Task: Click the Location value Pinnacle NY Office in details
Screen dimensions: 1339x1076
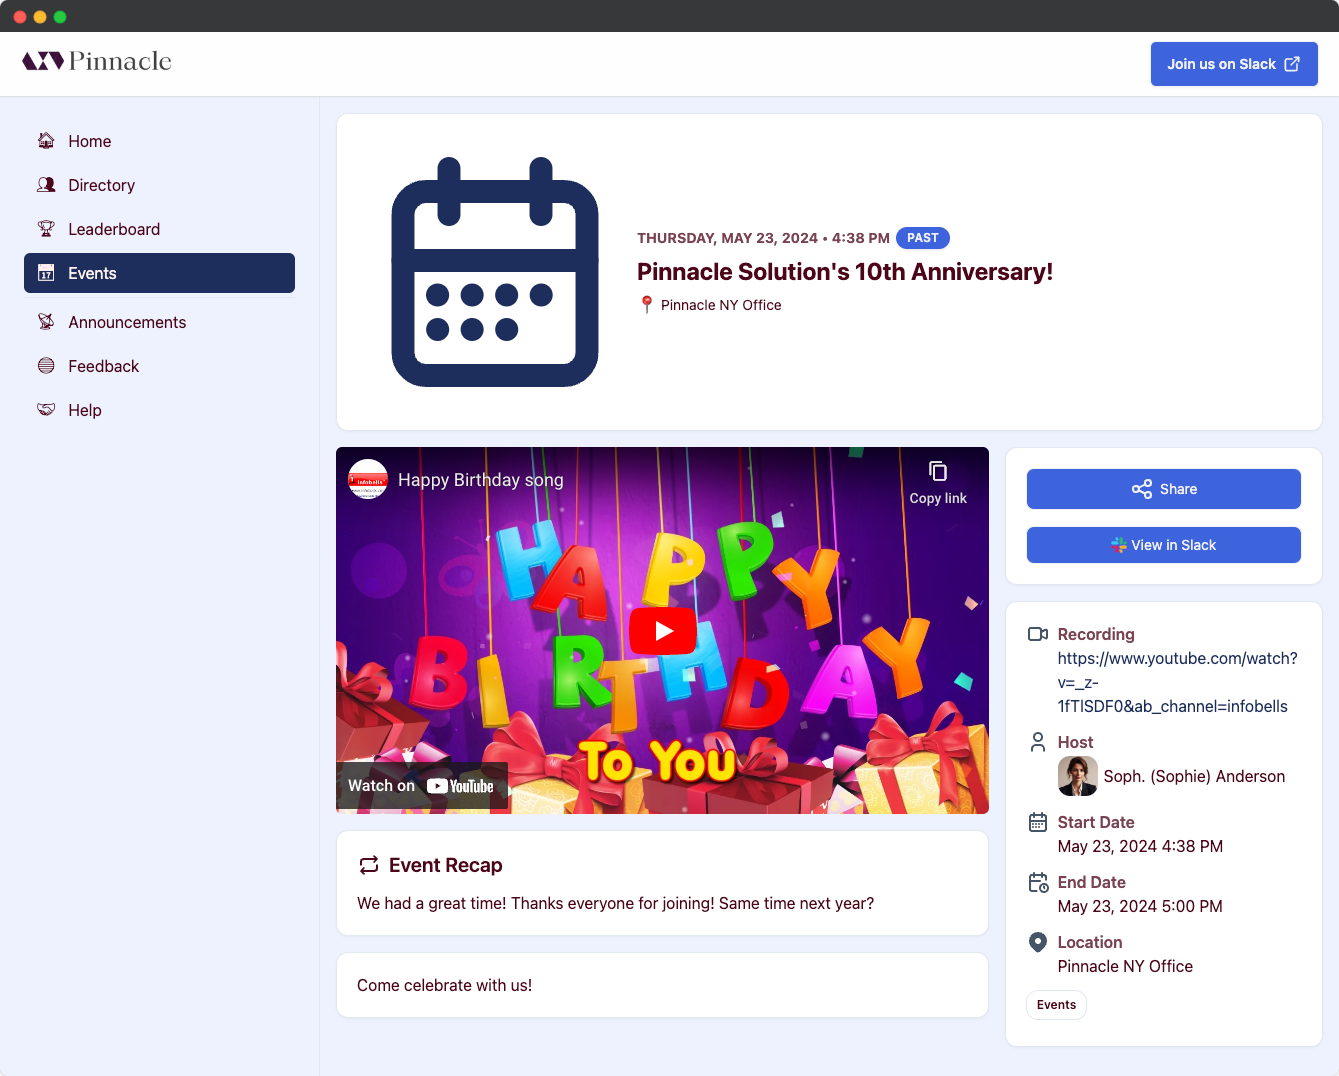Action: 1125,966
